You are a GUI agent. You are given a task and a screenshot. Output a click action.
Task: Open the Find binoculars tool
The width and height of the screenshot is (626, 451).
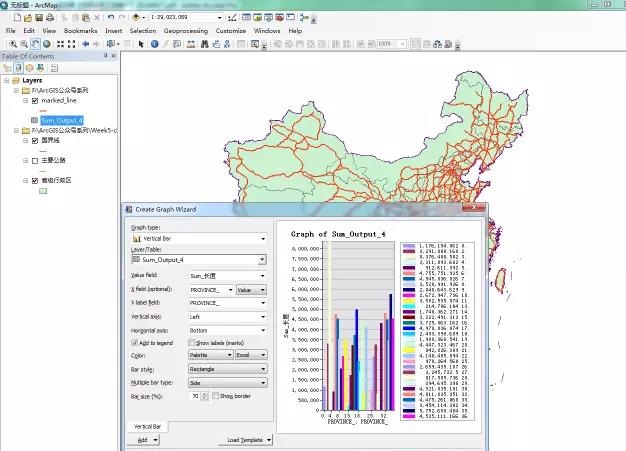pyautogui.click(x=204, y=44)
